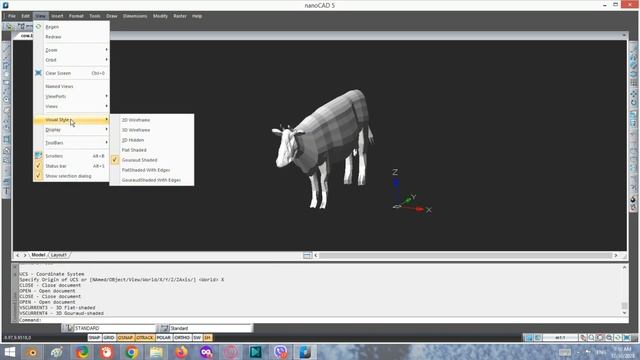Open the Tools menu

95,16
